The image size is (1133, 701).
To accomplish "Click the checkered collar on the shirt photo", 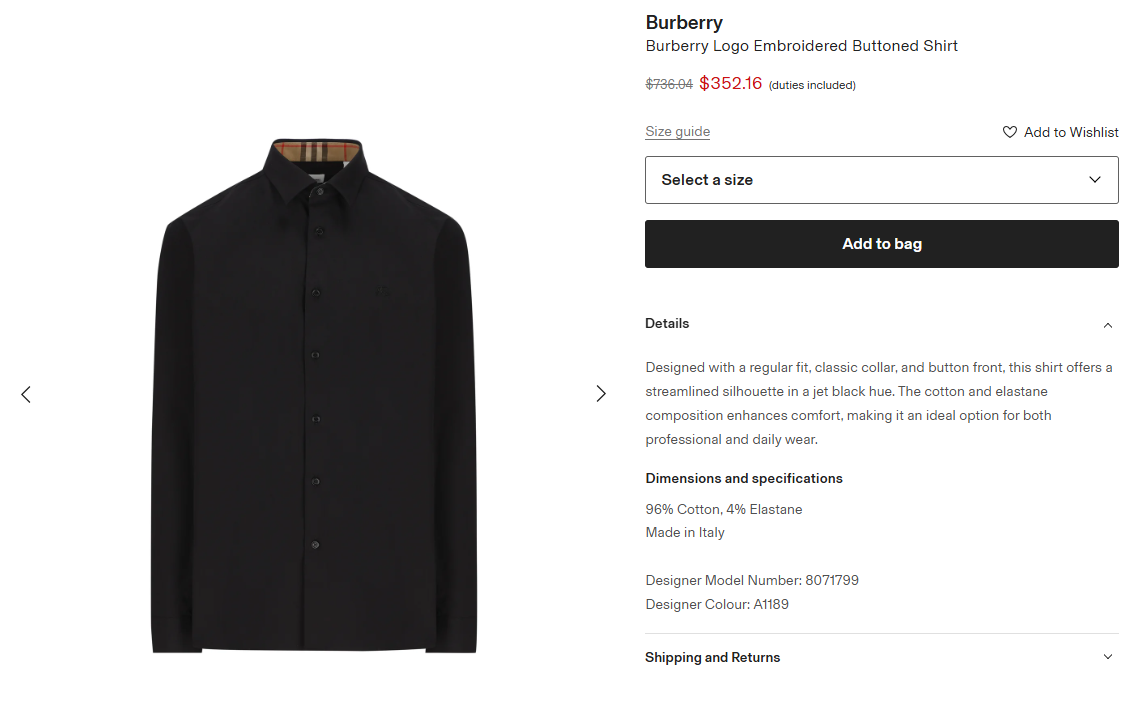I will pos(316,151).
